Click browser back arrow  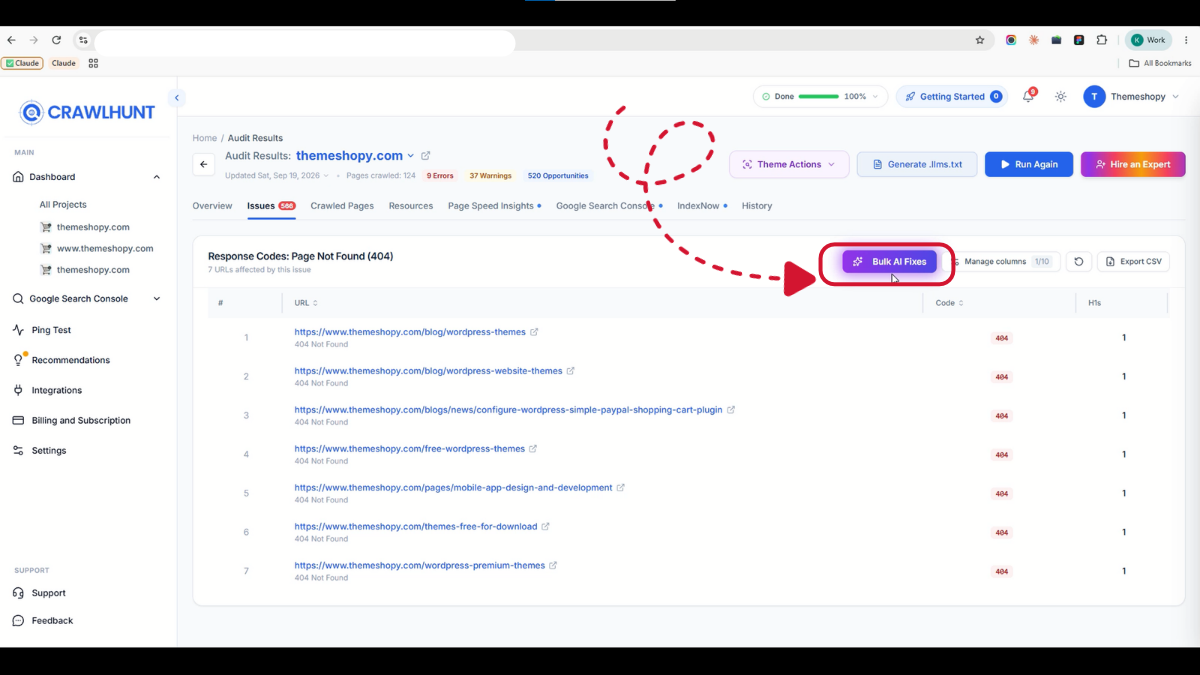click(11, 40)
